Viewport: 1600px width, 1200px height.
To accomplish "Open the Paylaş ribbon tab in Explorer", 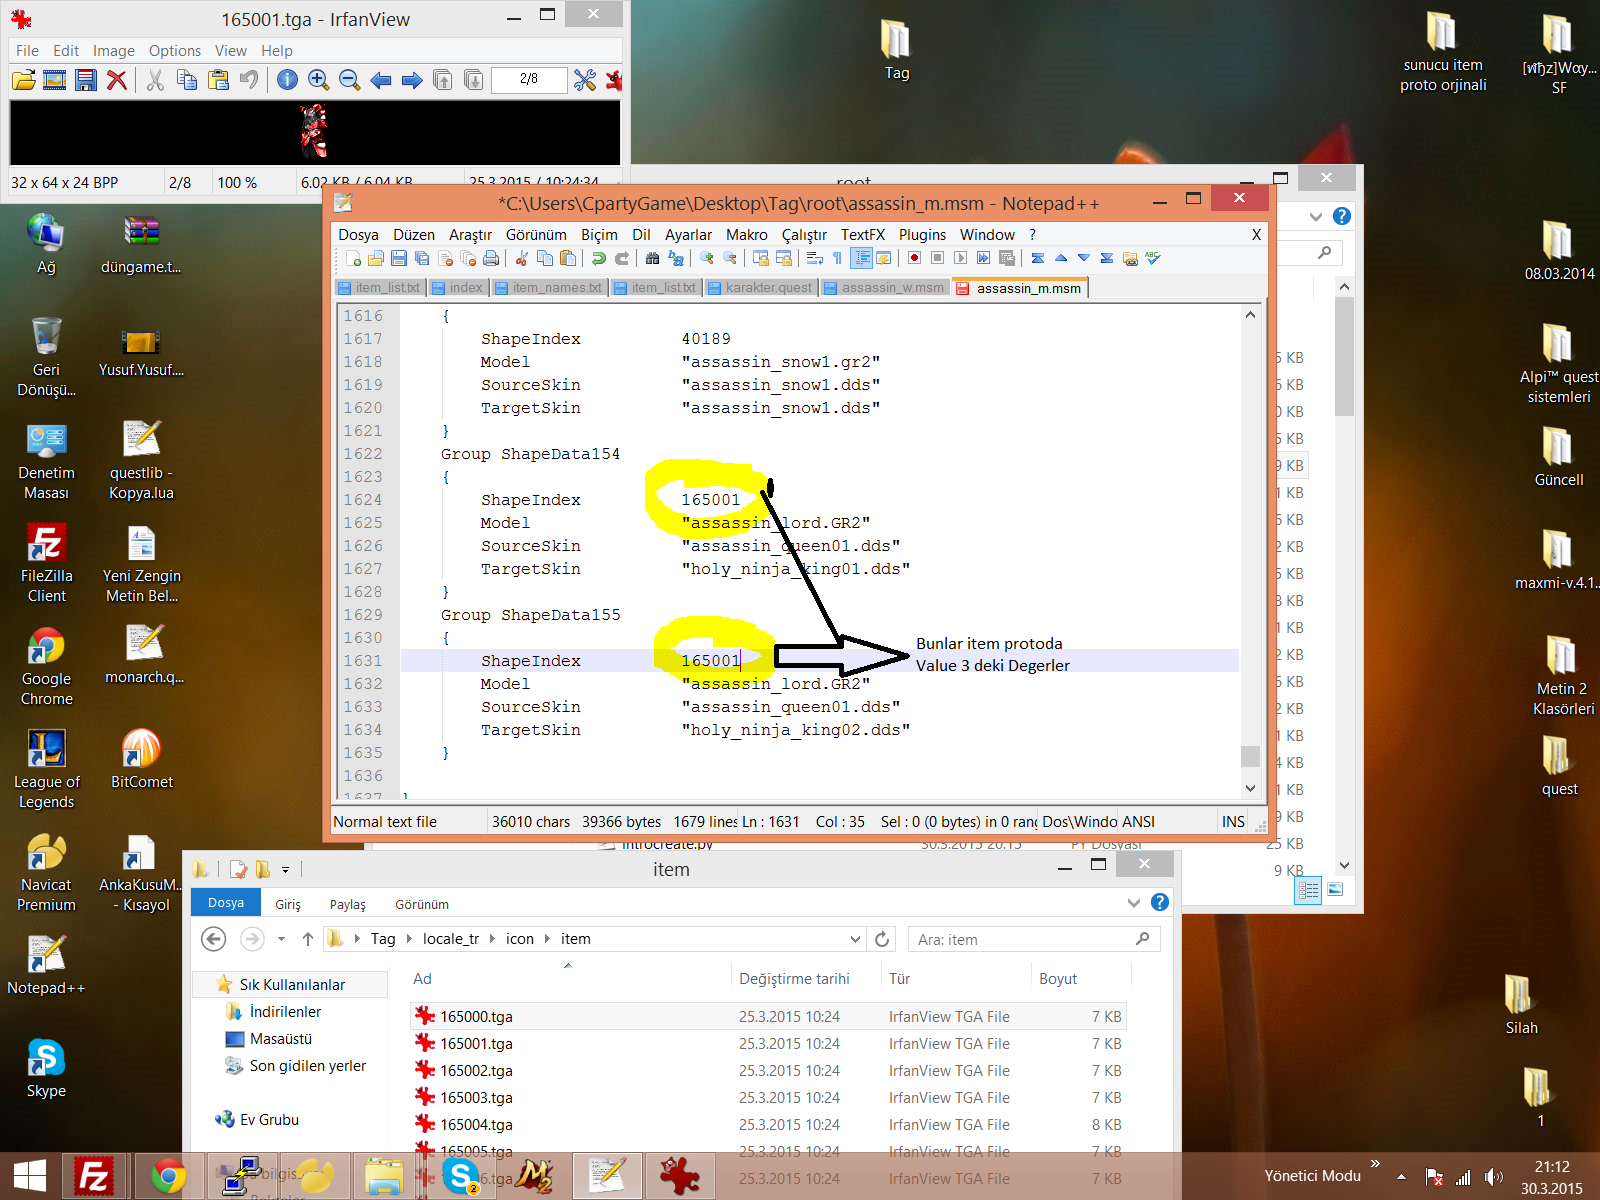I will coord(348,904).
